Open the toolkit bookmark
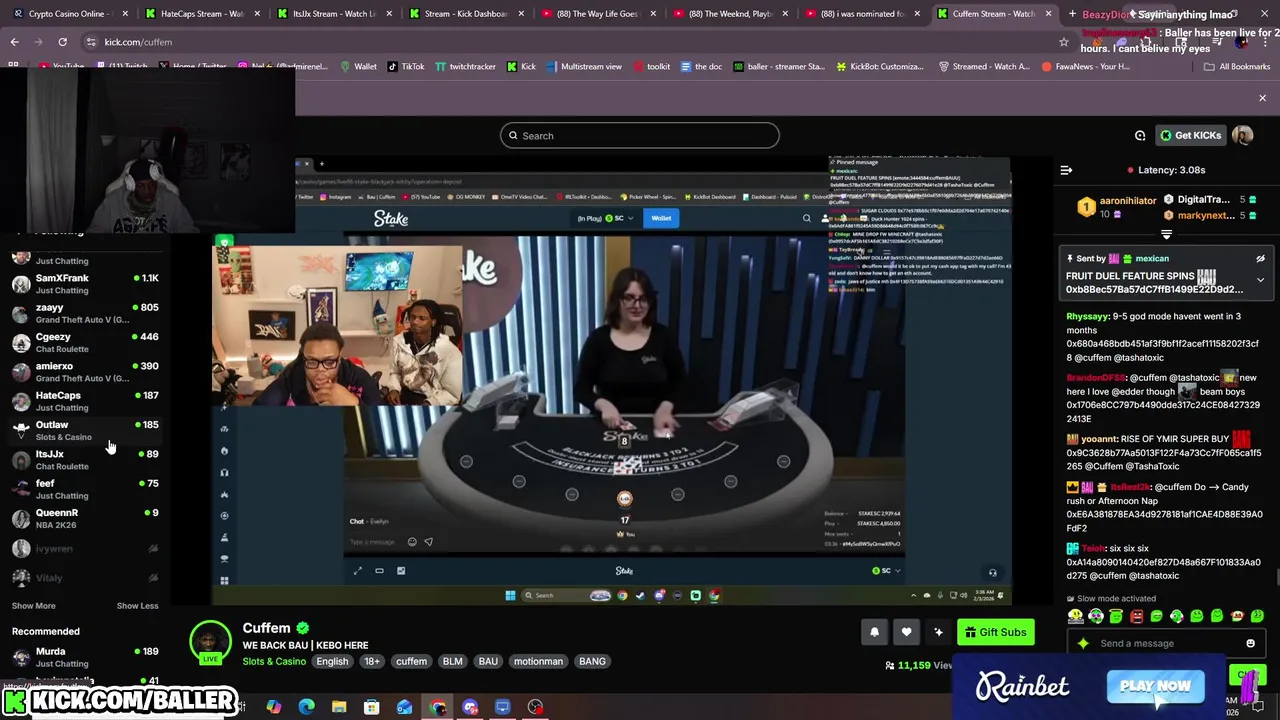 click(651, 67)
